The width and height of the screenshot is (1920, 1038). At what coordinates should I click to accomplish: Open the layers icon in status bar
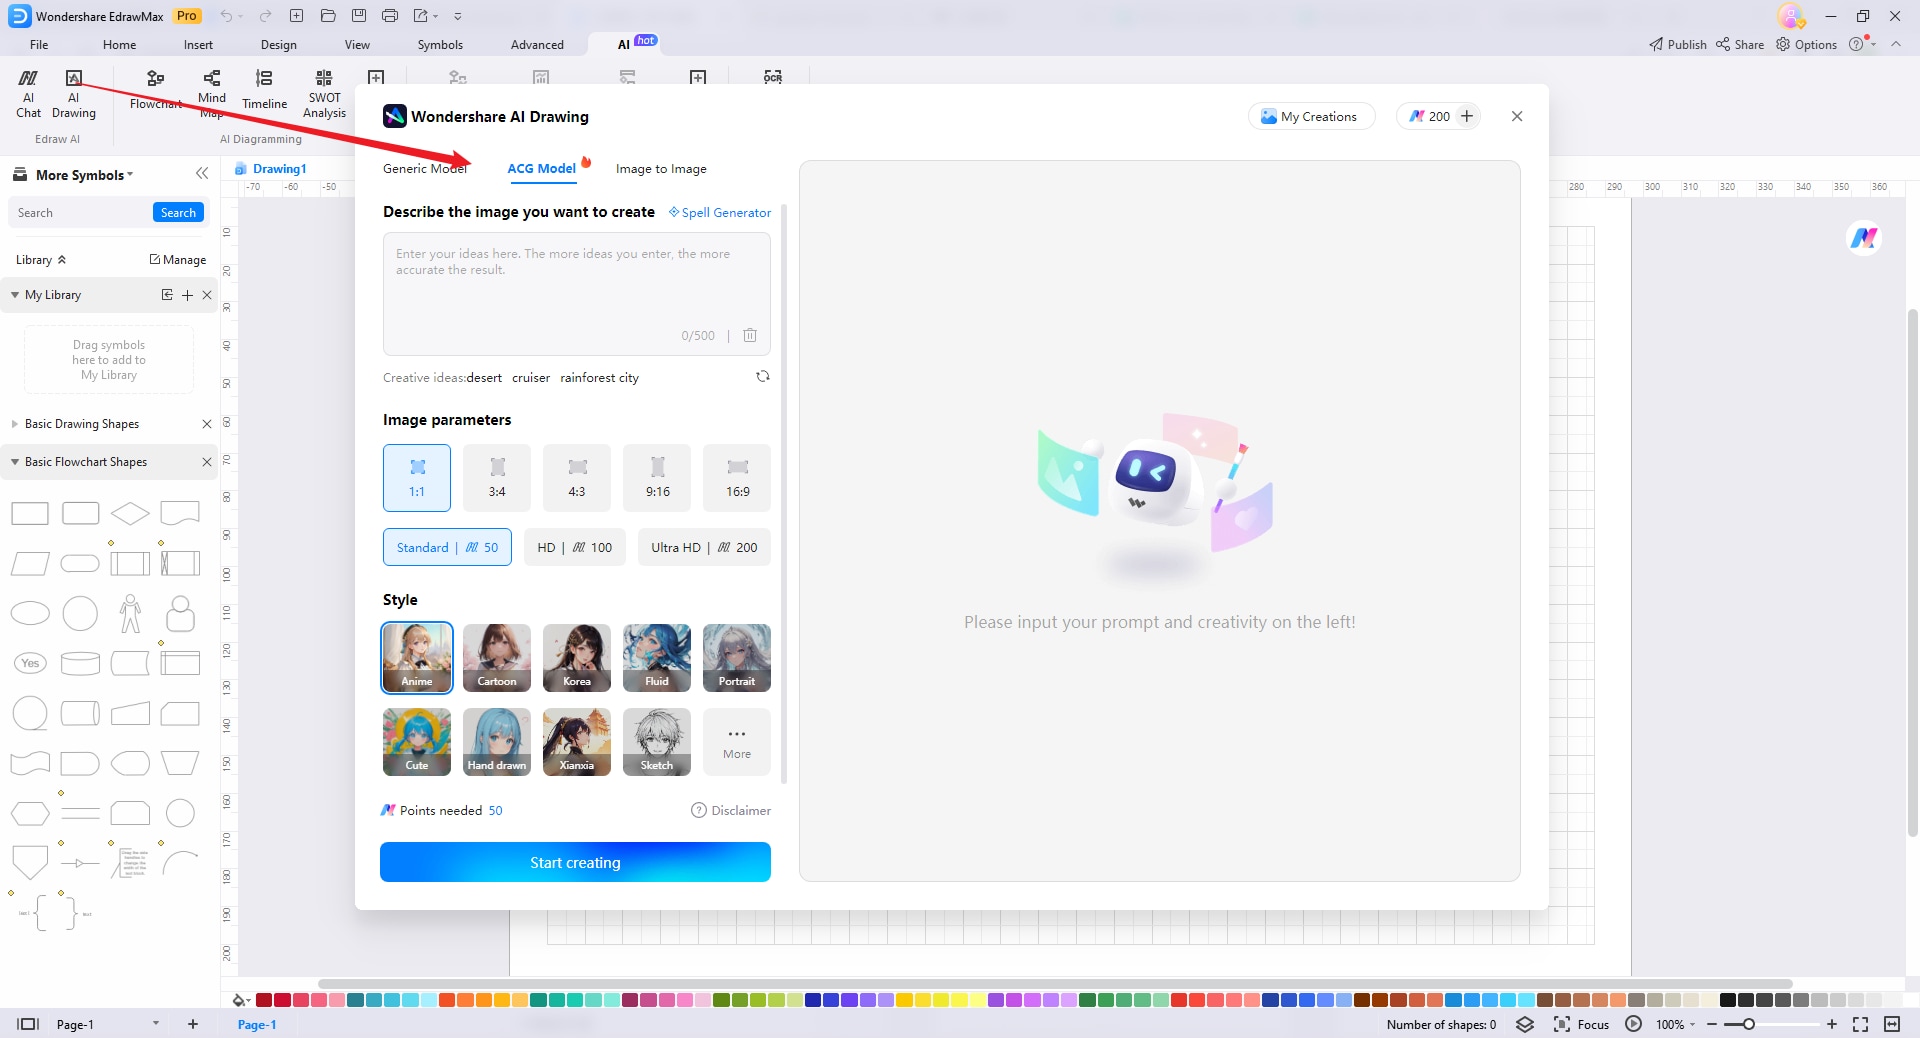click(x=1525, y=1024)
